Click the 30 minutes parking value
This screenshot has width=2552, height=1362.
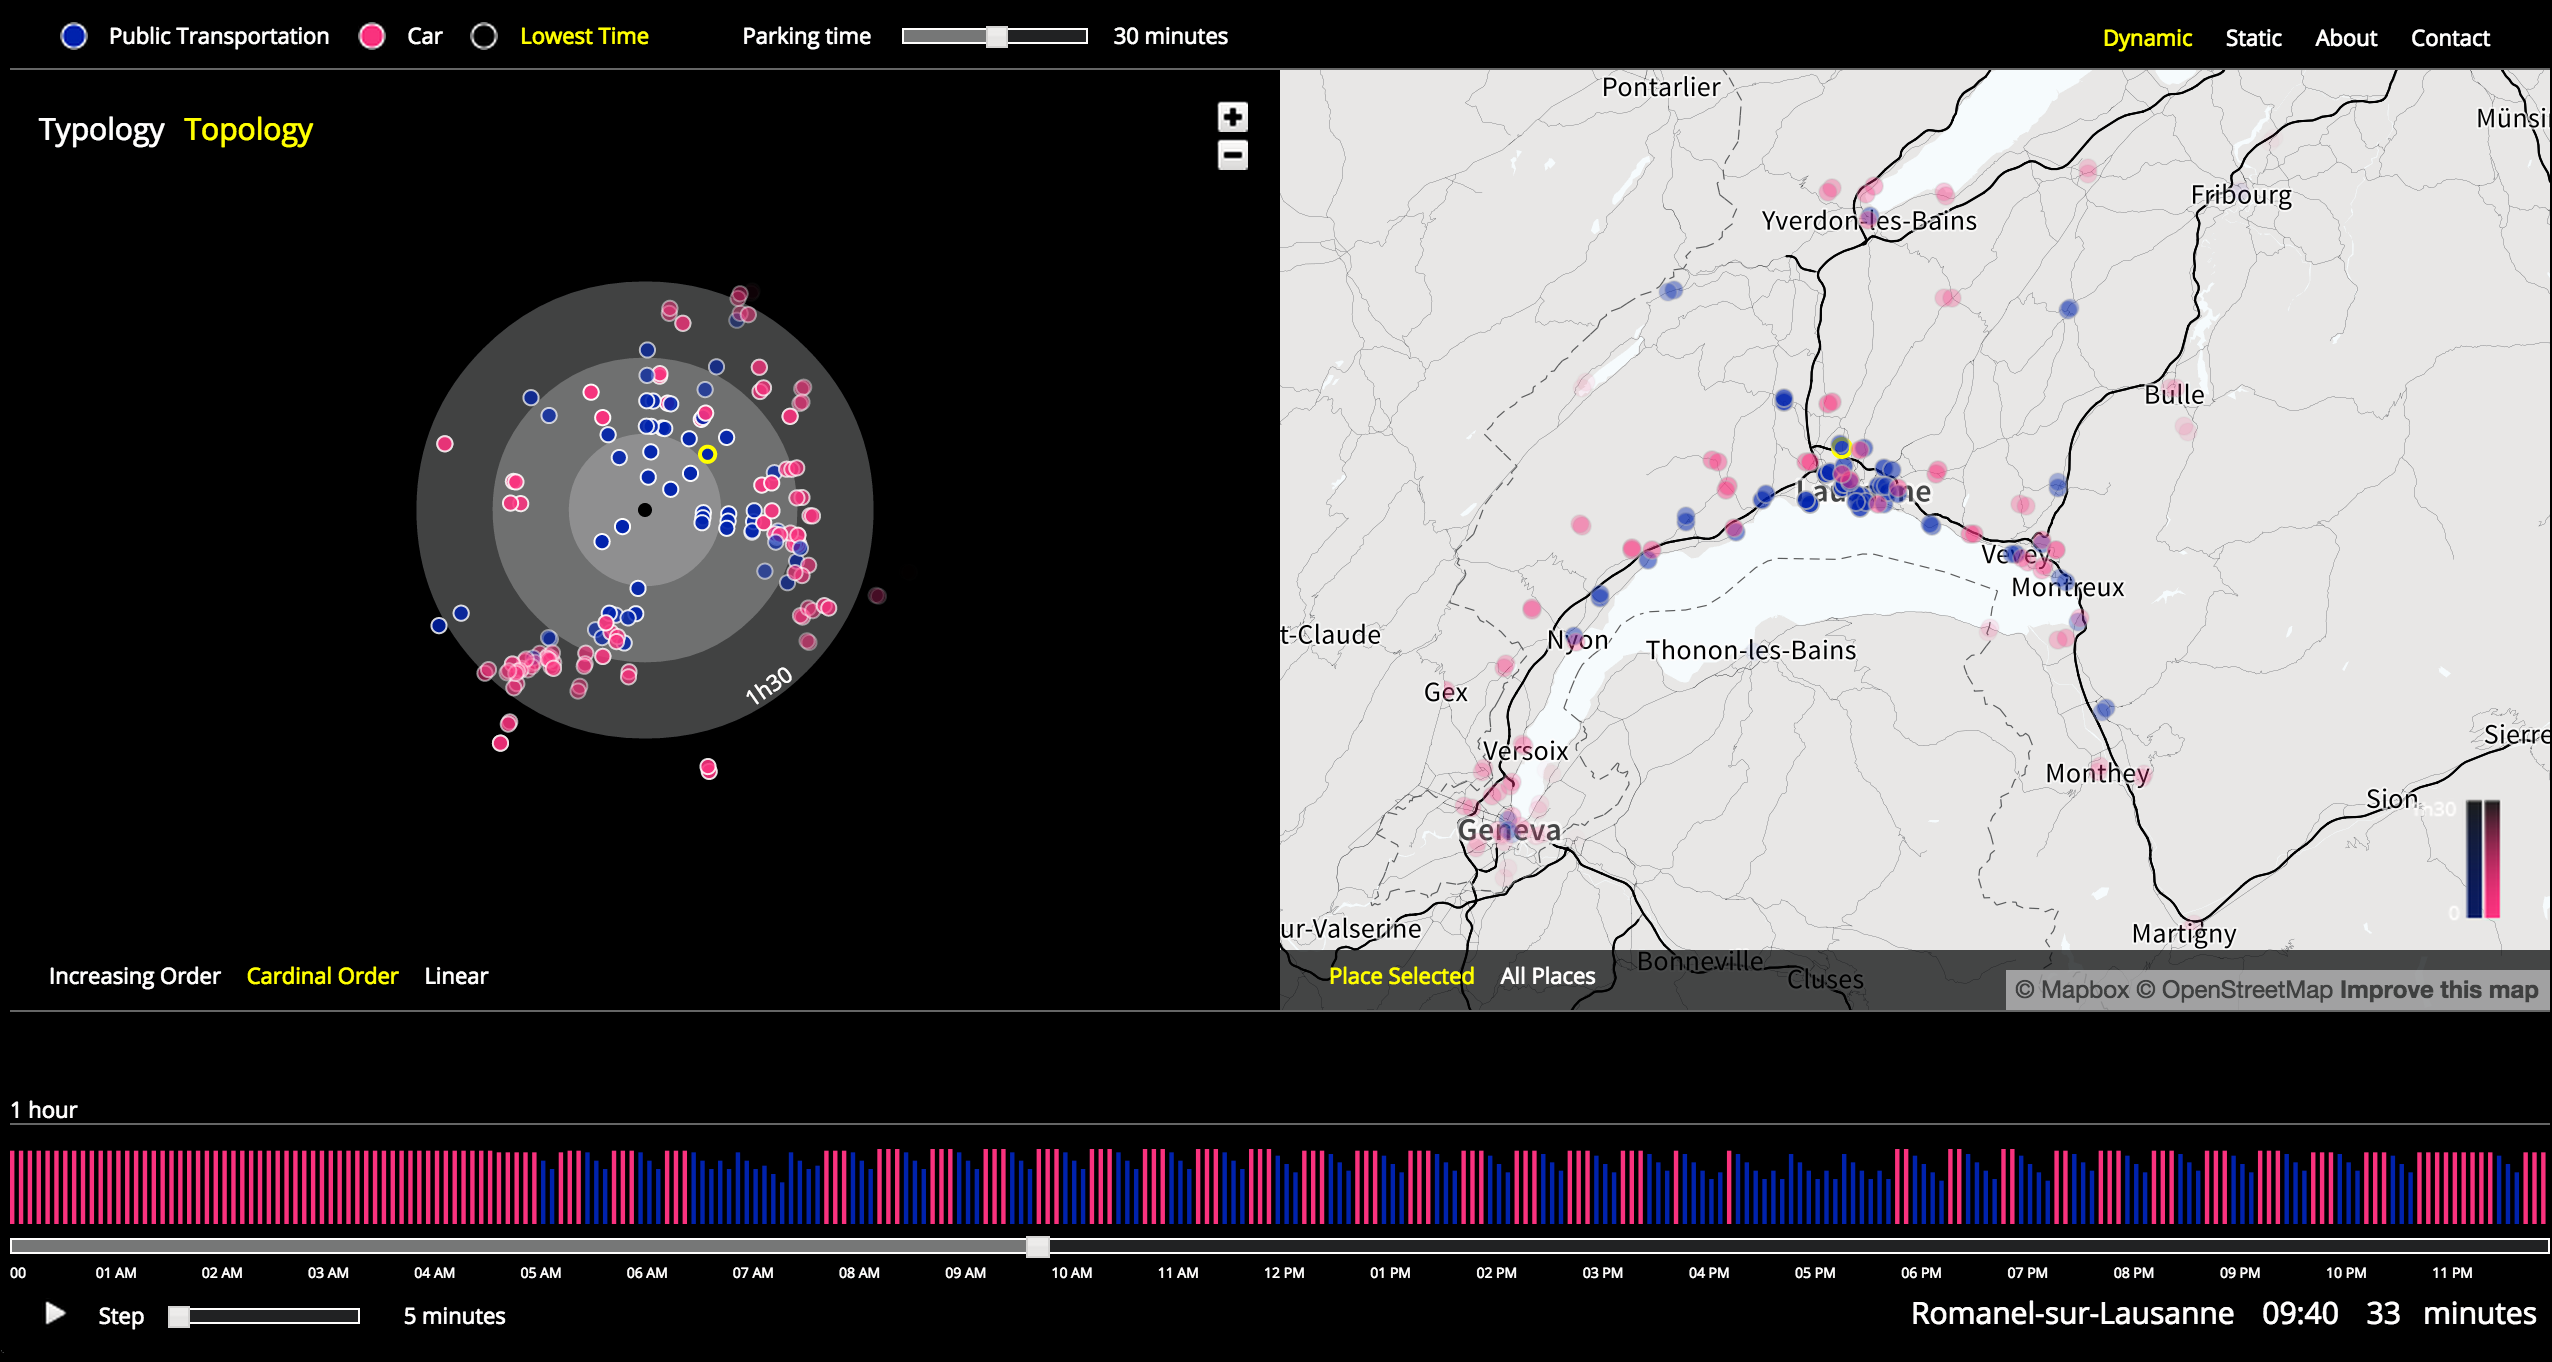tap(1170, 36)
